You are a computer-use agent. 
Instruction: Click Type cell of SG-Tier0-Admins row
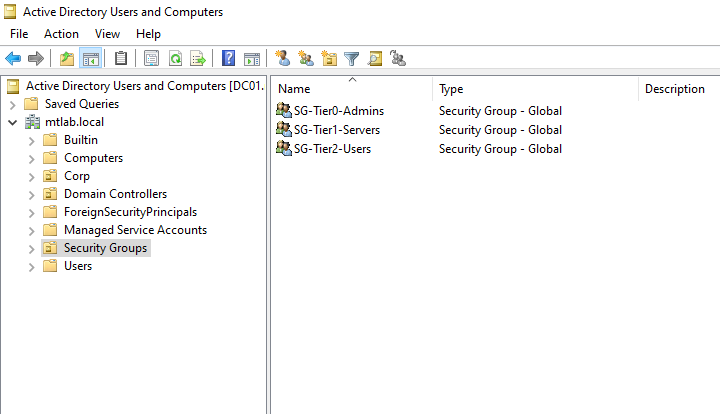500,111
